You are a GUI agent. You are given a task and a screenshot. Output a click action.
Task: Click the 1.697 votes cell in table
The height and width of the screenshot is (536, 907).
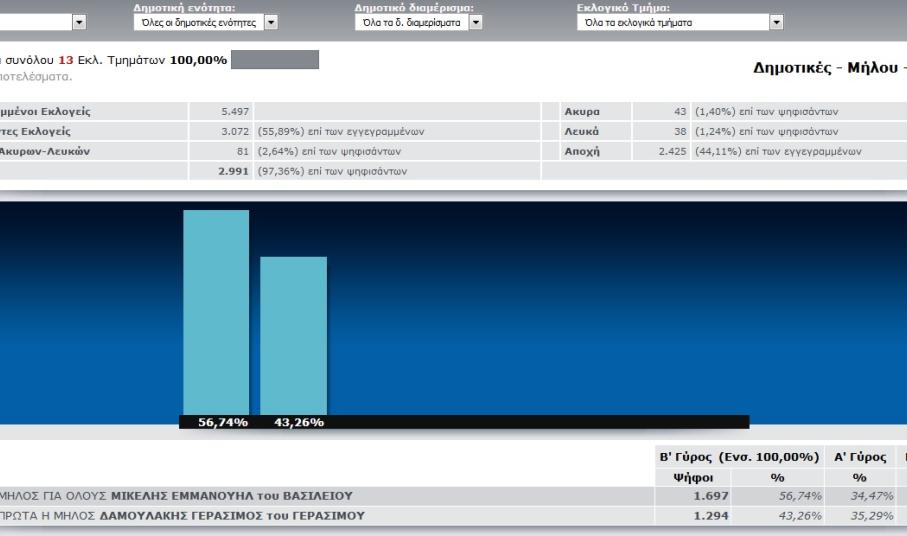(x=710, y=496)
